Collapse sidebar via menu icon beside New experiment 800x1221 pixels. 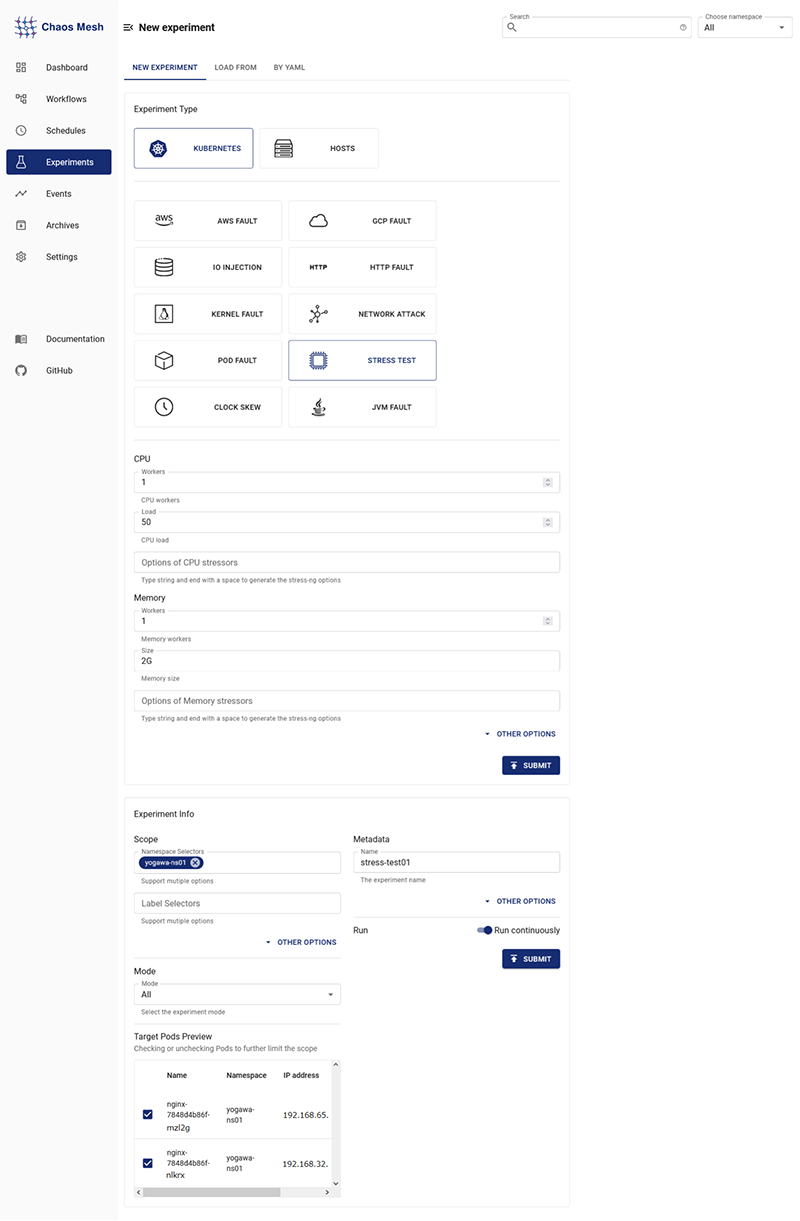pos(128,27)
